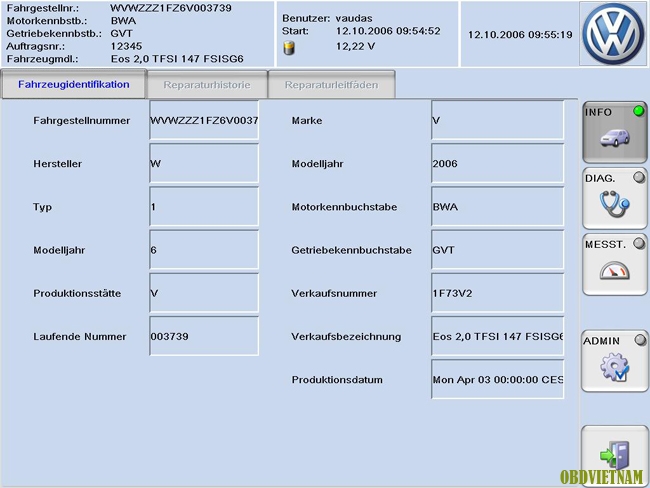Click the voltage reading 12,22 V
Screen dimensions: 650x488
(x=355, y=46)
